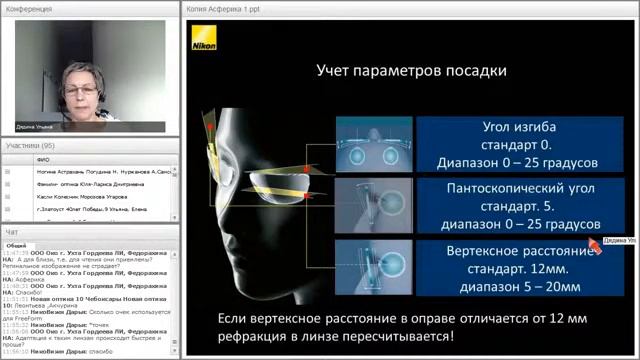Click the last chat message 'спасибо'
Screen dimensions: 640x360
click(x=57, y=351)
